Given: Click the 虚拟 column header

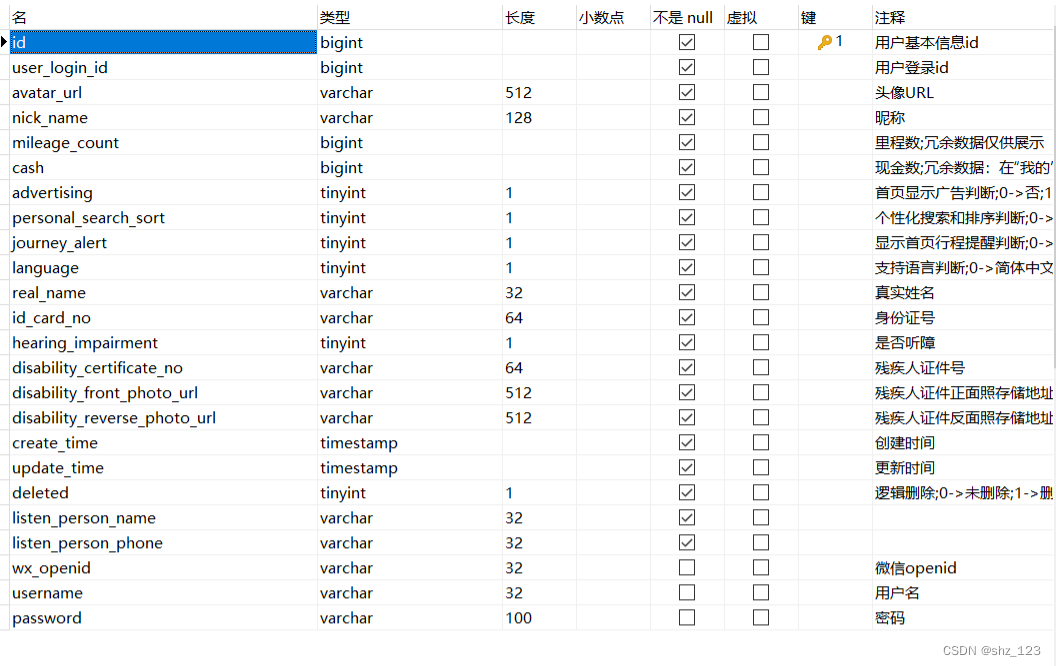Looking at the screenshot, I should pyautogui.click(x=741, y=18).
